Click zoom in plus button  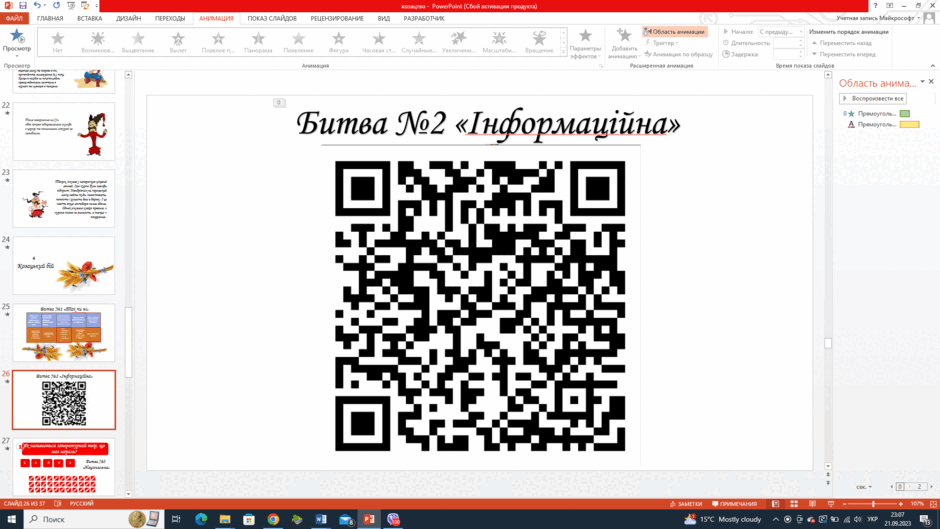tap(900, 504)
